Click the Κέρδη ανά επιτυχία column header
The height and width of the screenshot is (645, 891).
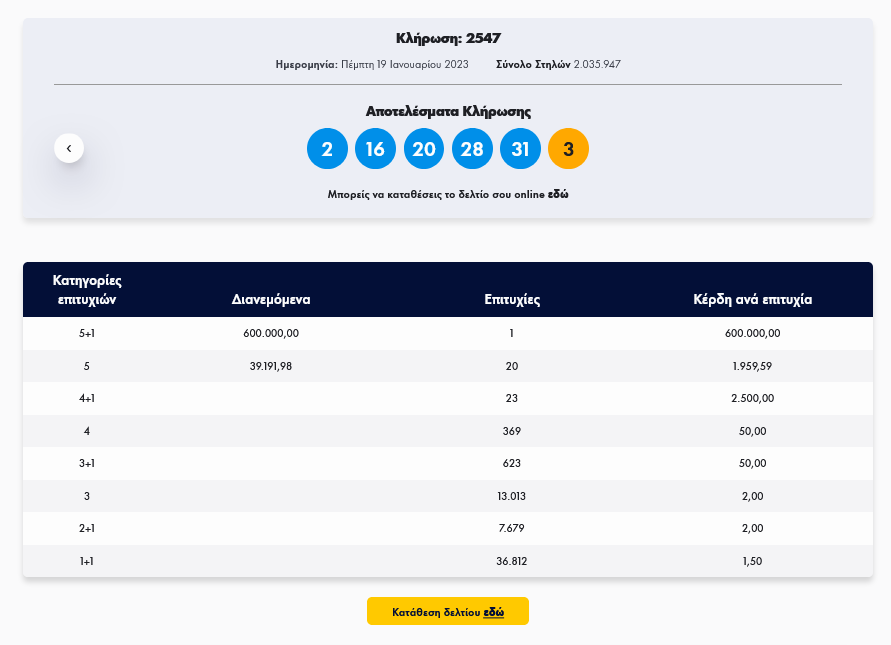752,299
